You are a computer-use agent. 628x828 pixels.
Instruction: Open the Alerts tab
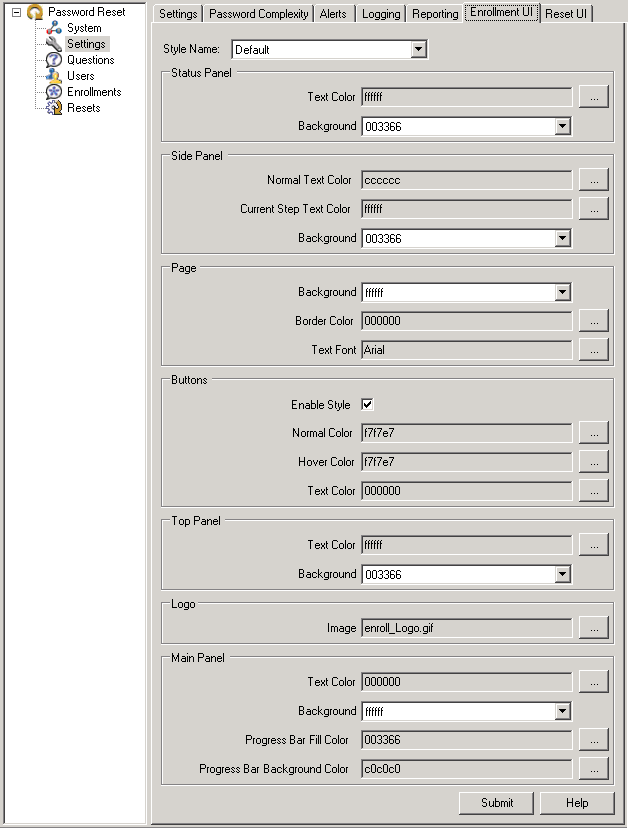point(333,14)
